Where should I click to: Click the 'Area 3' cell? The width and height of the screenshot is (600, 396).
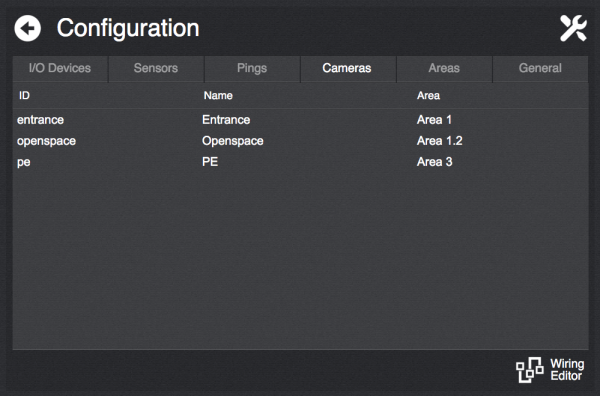(435, 162)
